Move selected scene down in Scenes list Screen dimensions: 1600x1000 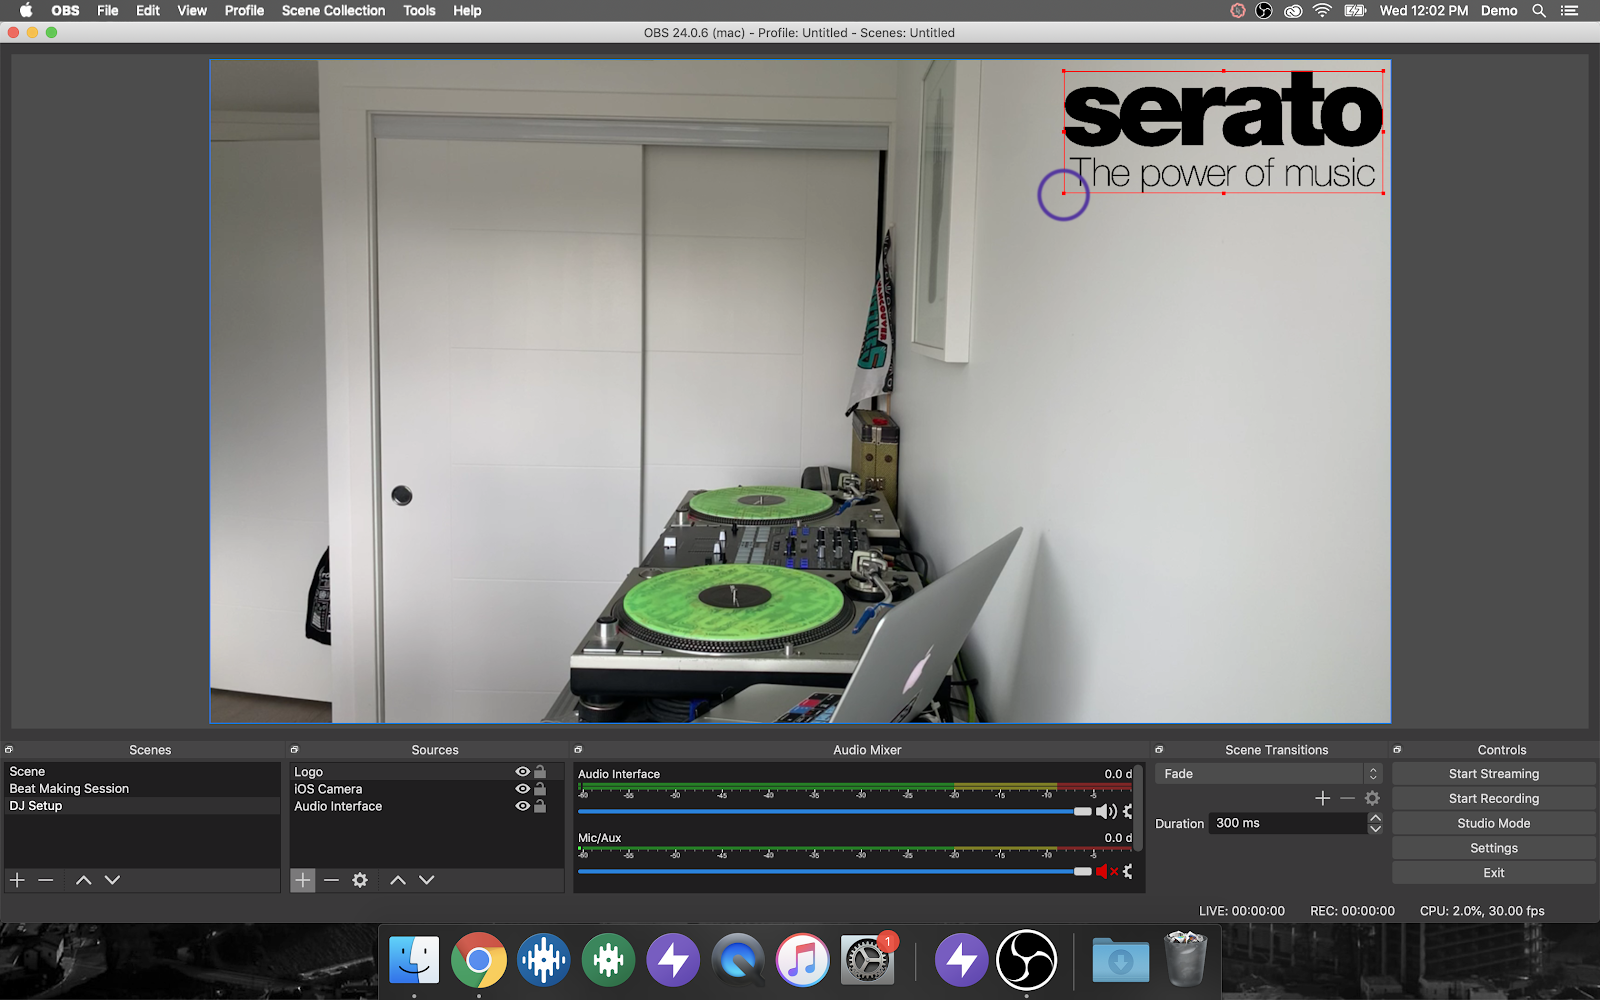112,880
